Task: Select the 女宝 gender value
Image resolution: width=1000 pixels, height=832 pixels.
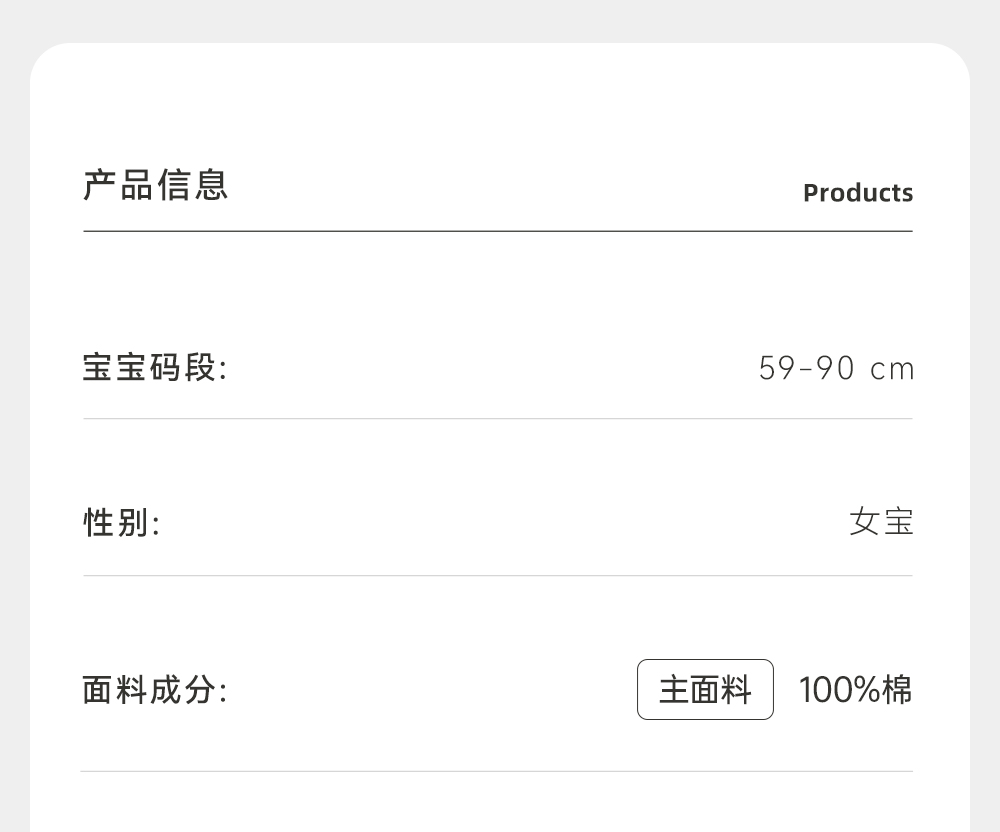Action: coord(881,522)
